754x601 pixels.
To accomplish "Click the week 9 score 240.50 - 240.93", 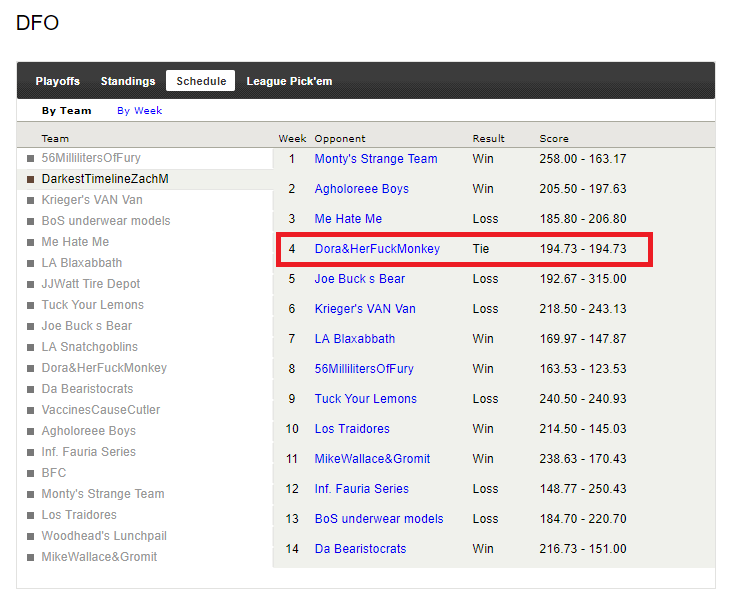I will click(583, 399).
